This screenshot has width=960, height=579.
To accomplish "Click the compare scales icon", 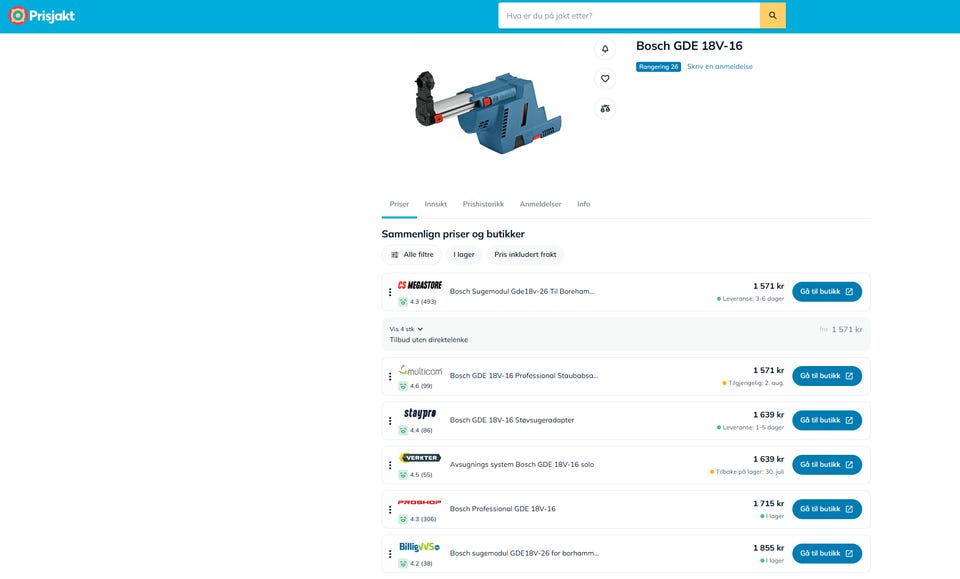I will coord(605,108).
